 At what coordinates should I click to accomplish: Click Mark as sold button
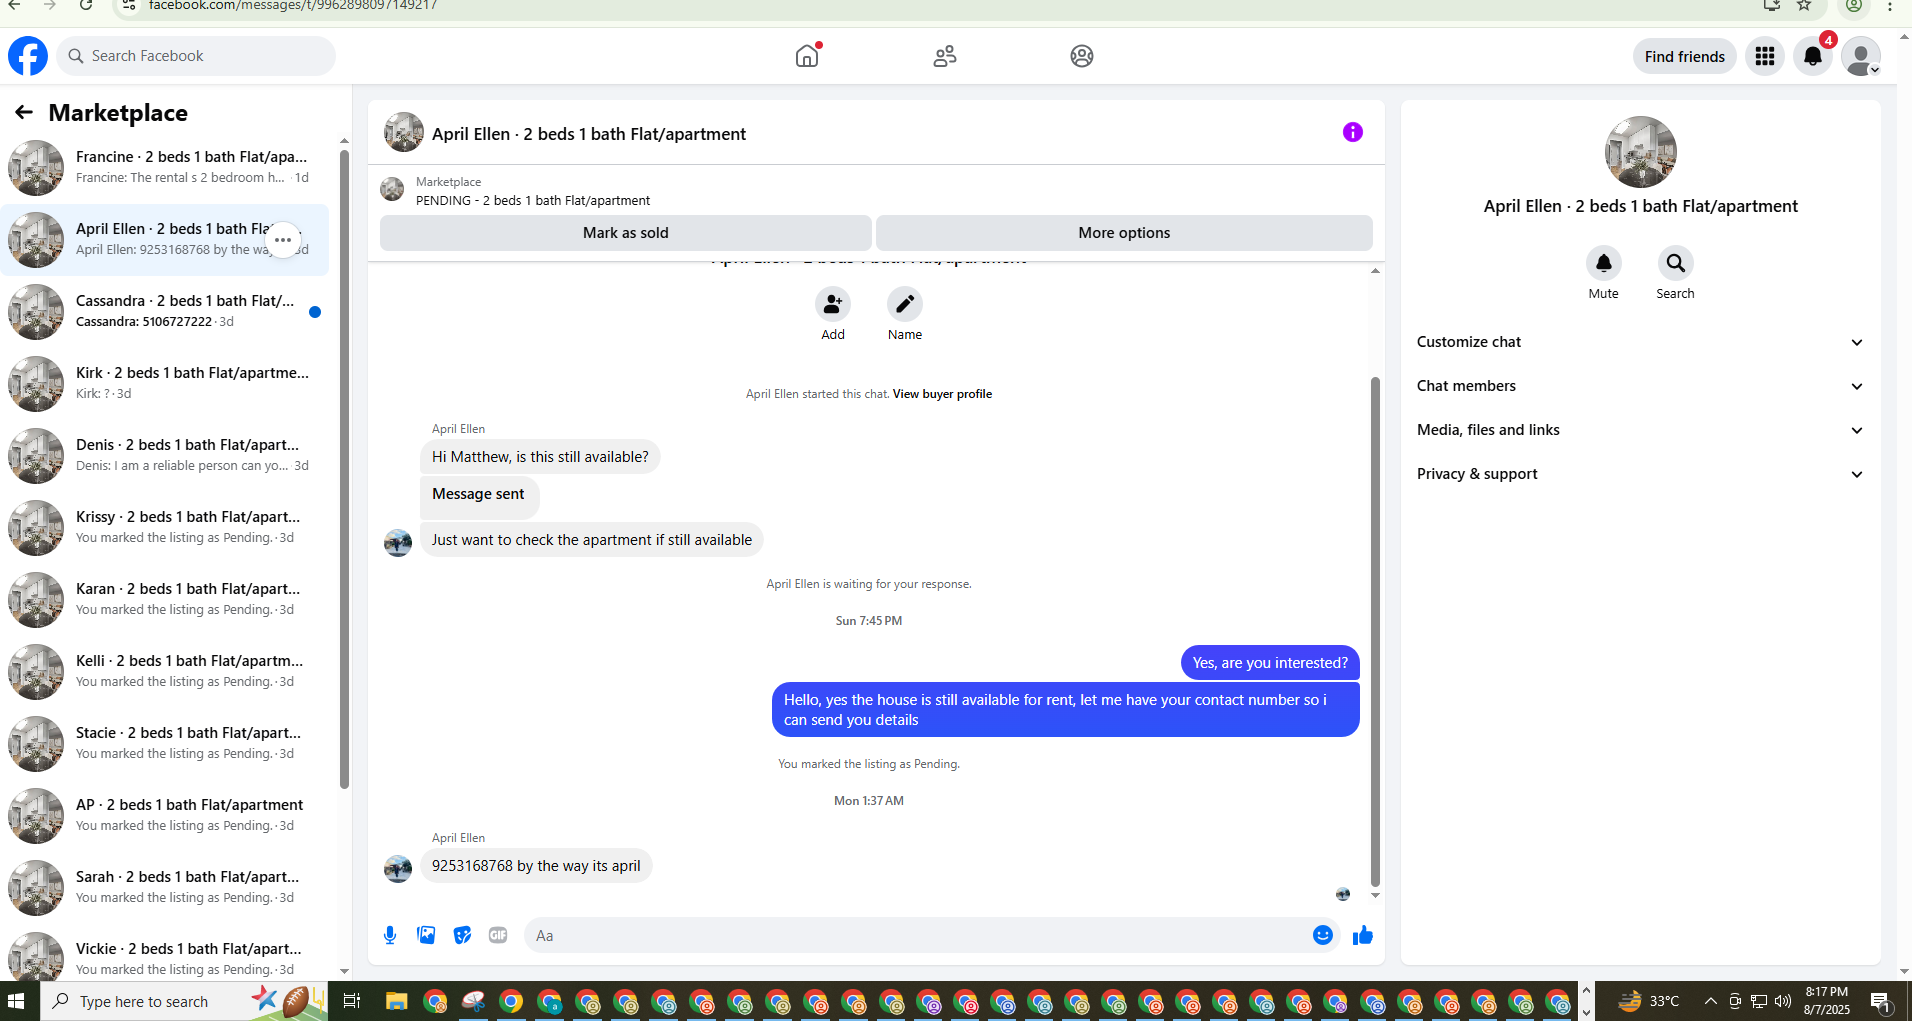626,233
